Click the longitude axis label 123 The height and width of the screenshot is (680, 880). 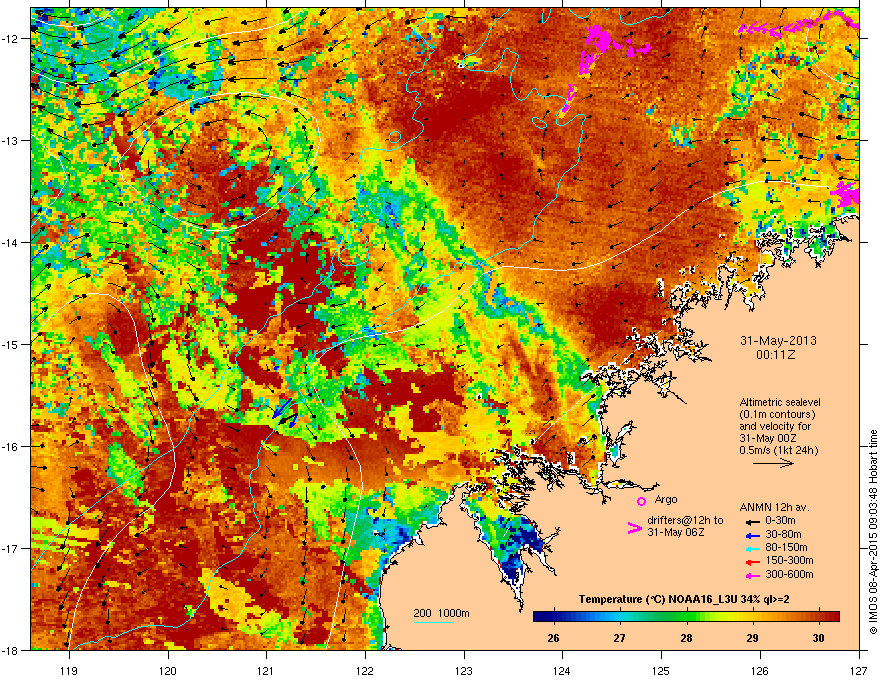click(x=464, y=670)
